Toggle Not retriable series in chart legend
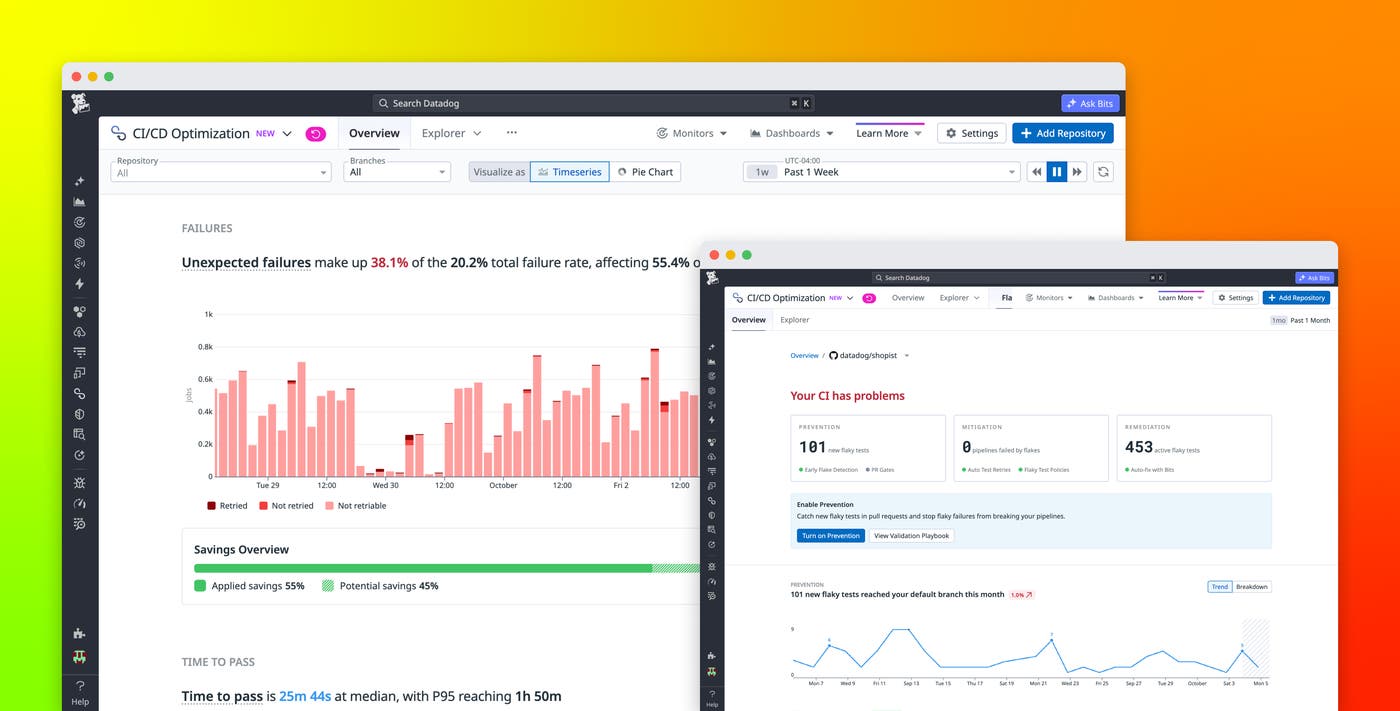 [355, 506]
